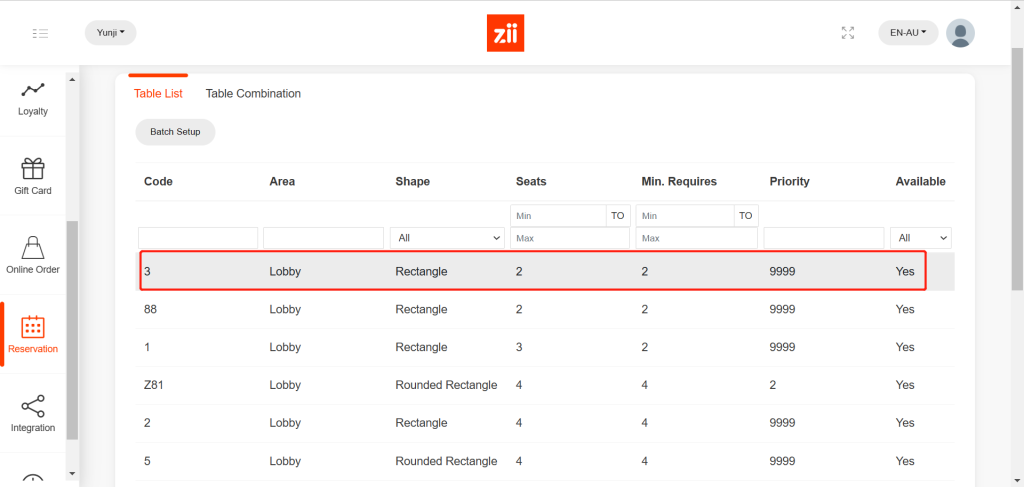Click the red zii logo
The height and width of the screenshot is (487, 1024).
pyautogui.click(x=507, y=33)
